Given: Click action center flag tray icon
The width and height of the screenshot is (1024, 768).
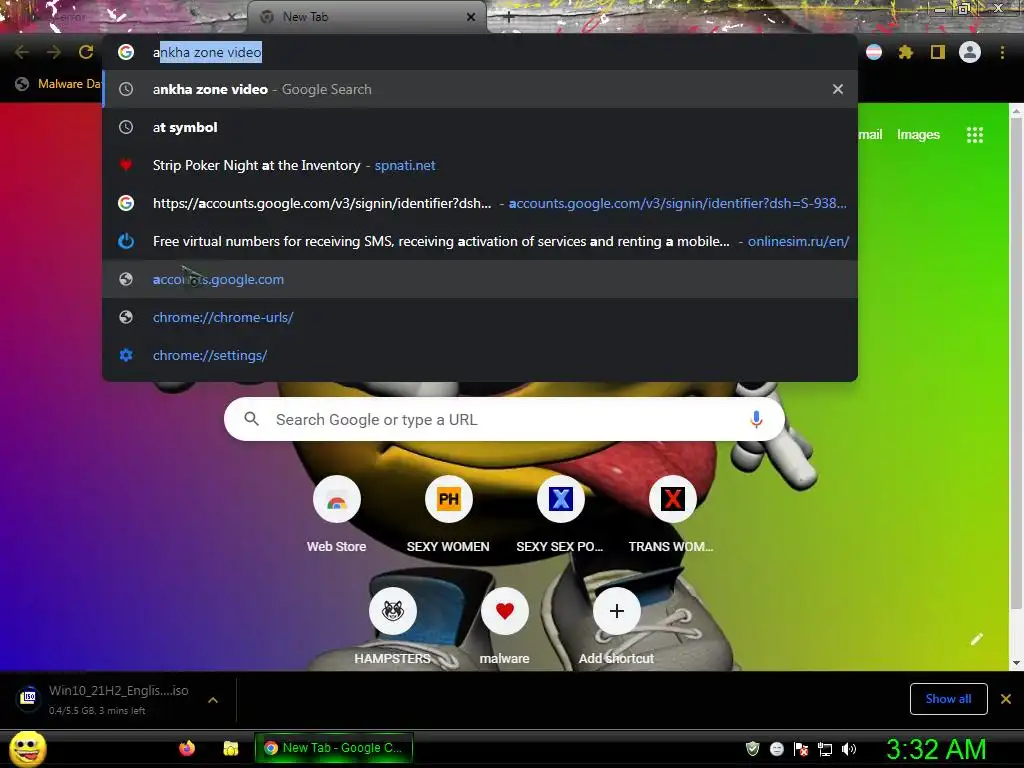Looking at the screenshot, I should (801, 749).
